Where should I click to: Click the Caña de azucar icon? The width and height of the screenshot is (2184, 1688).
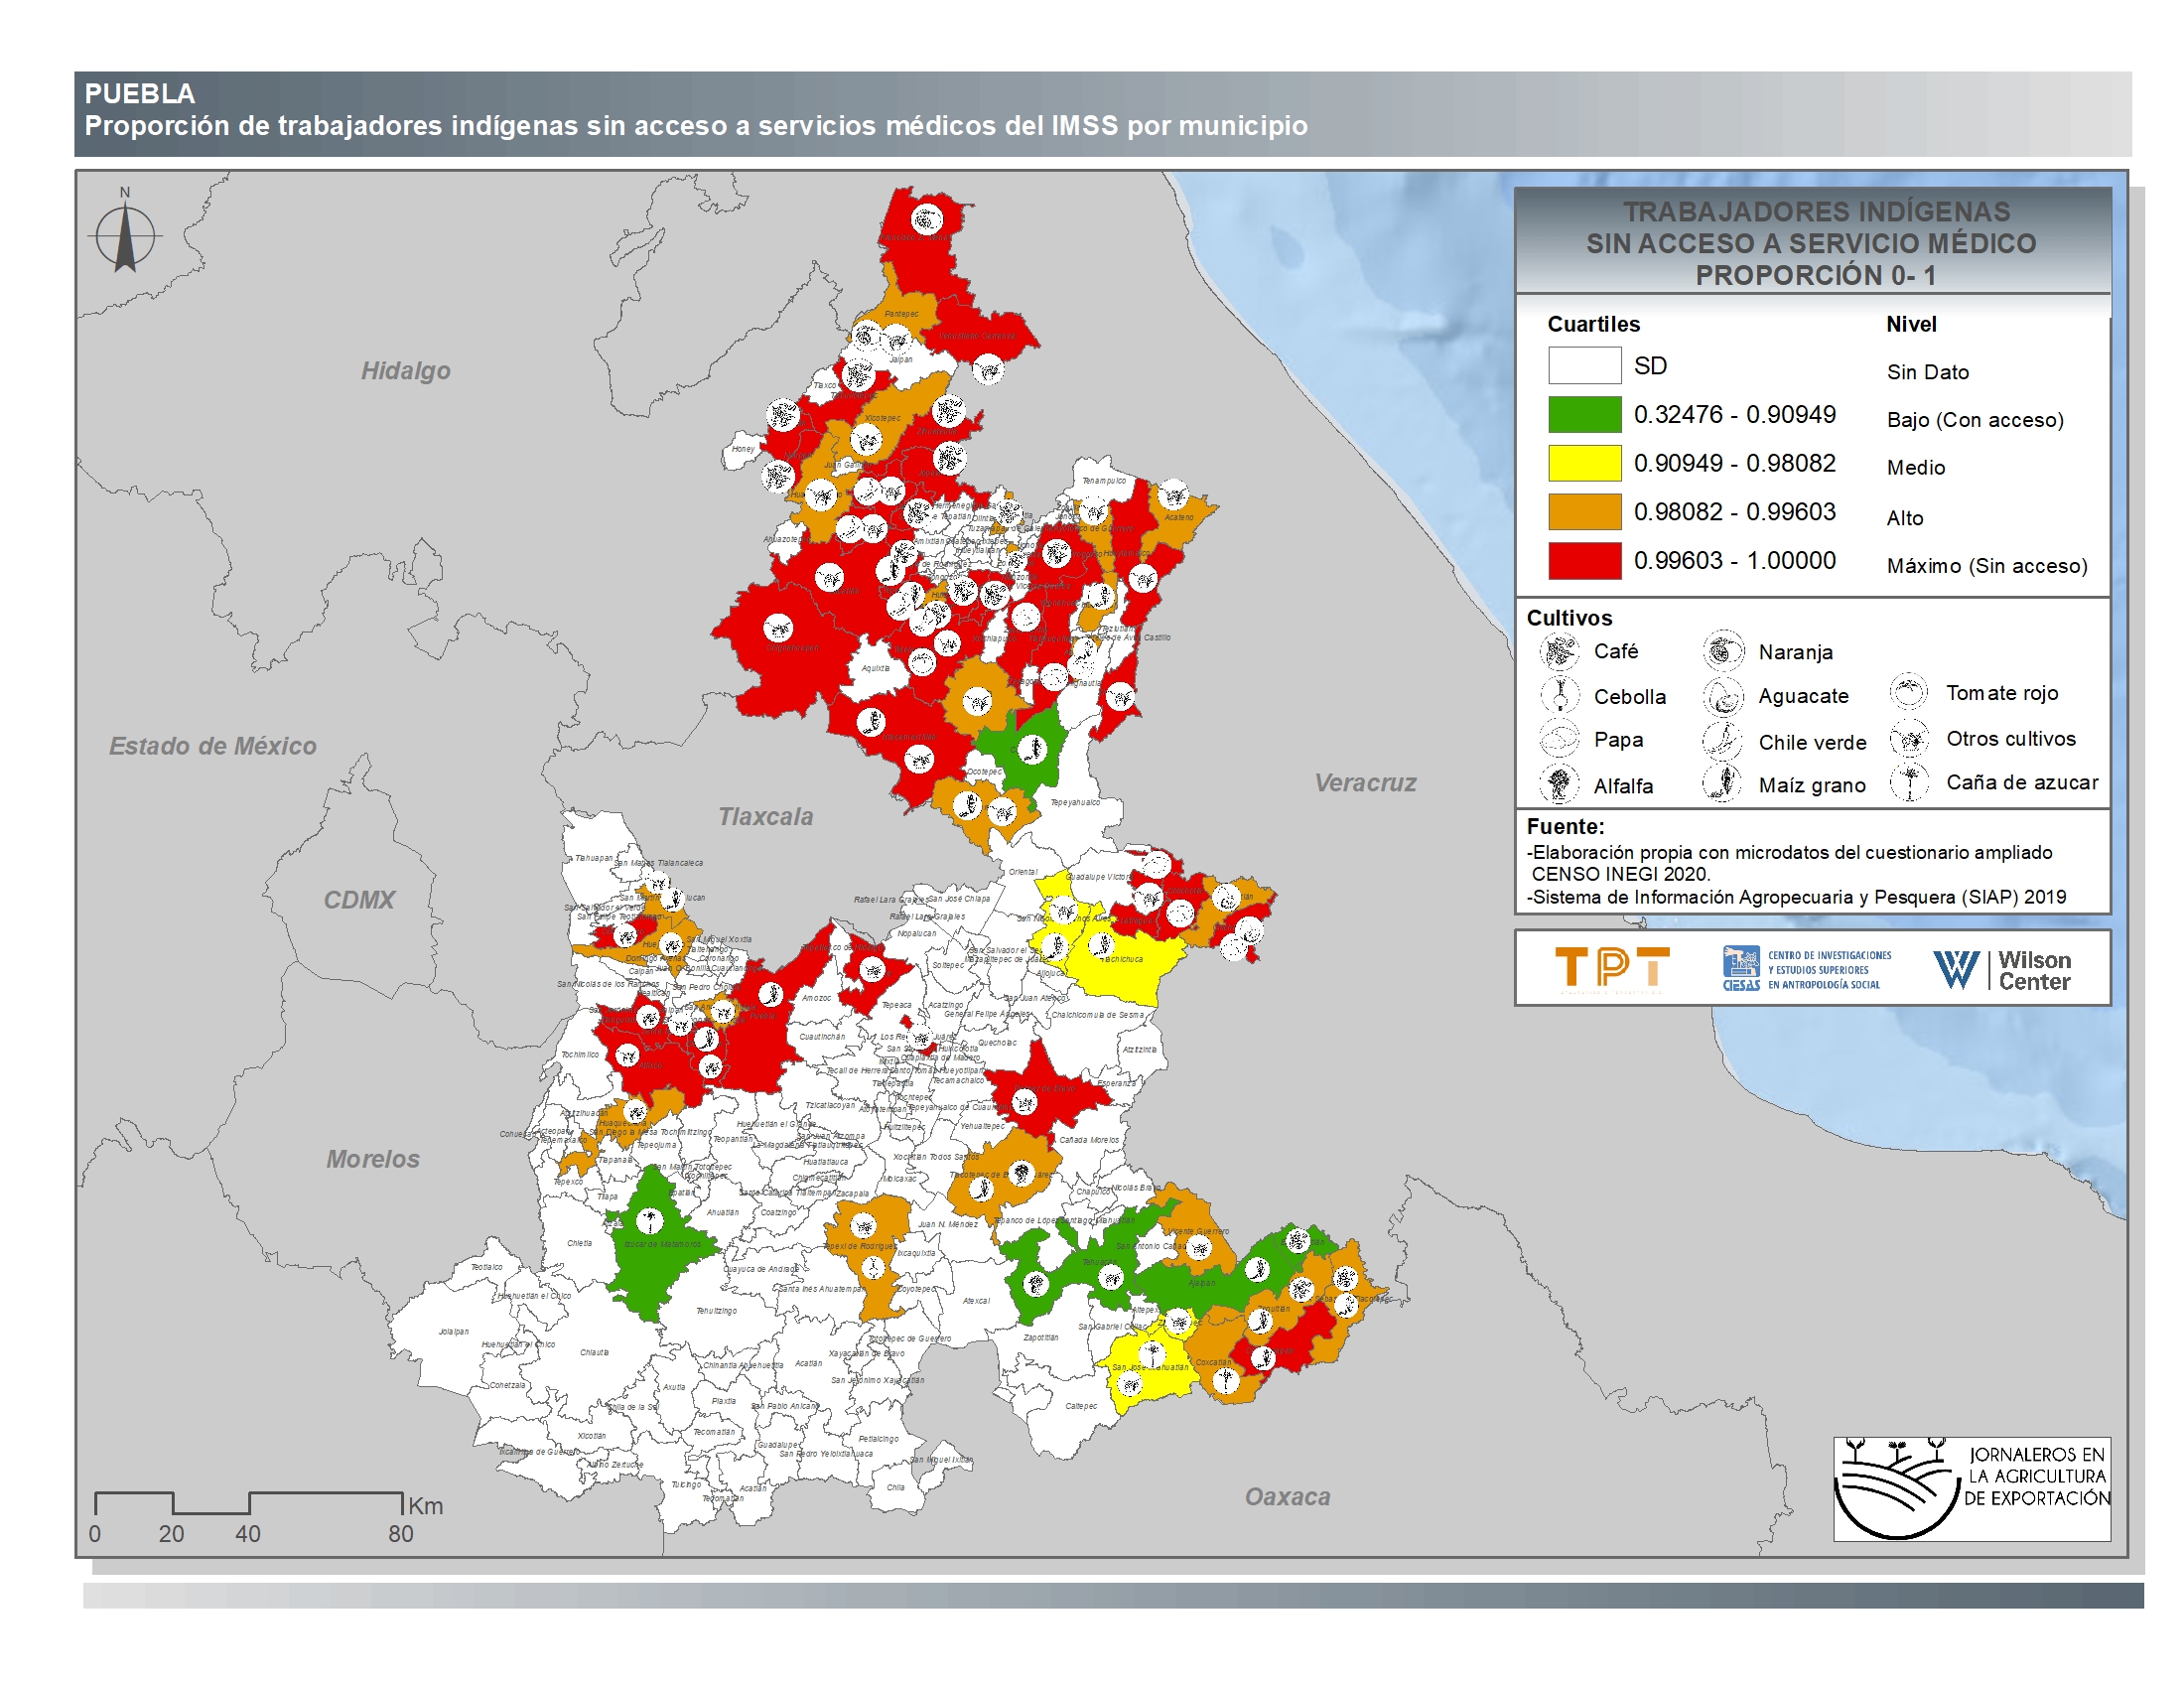(x=1908, y=782)
